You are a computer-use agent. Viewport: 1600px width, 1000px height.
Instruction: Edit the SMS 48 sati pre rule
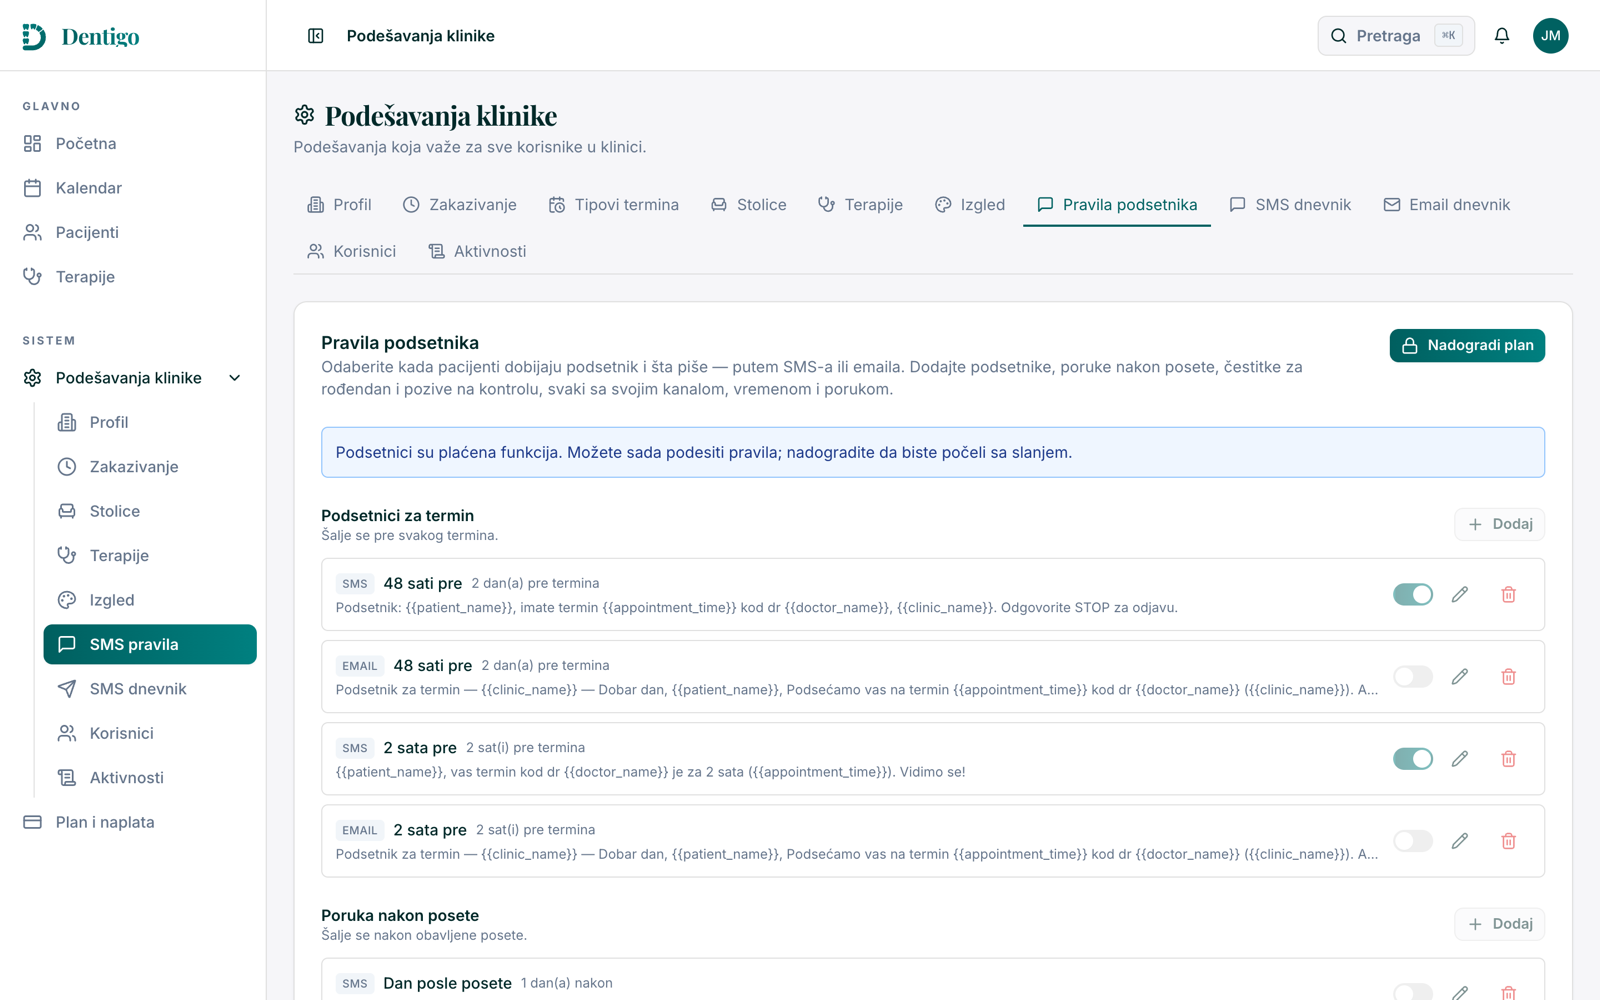tap(1460, 594)
